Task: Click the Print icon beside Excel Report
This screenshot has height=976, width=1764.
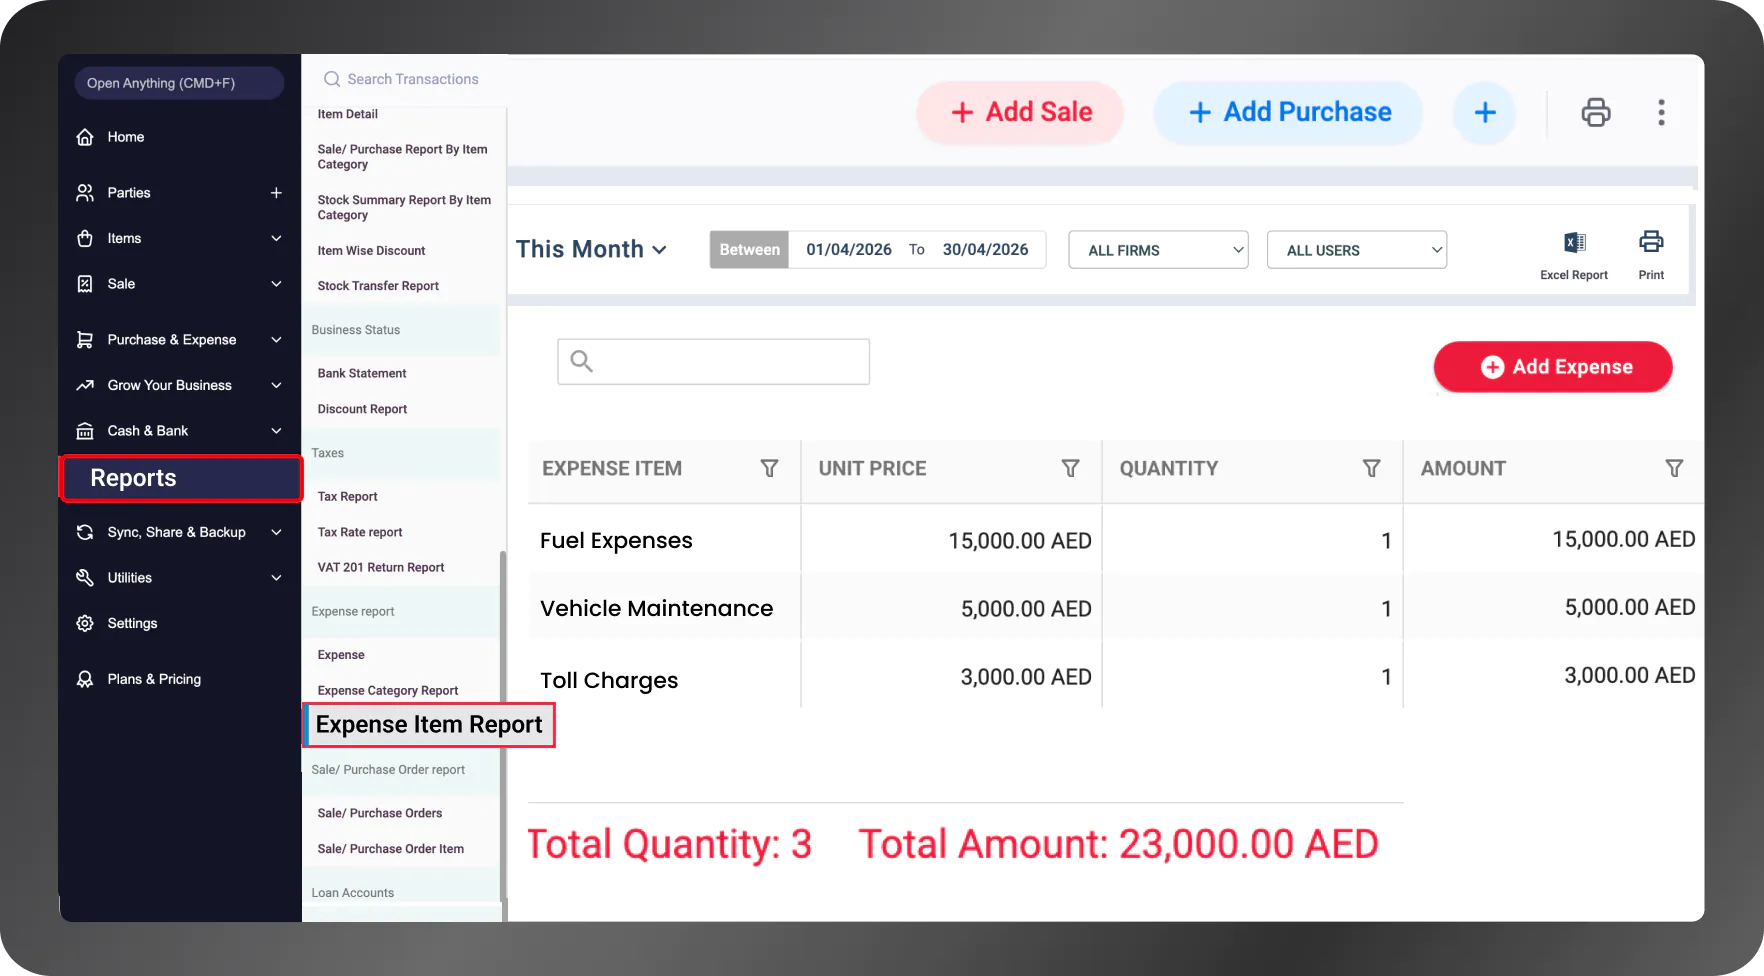Action: coord(1651,242)
